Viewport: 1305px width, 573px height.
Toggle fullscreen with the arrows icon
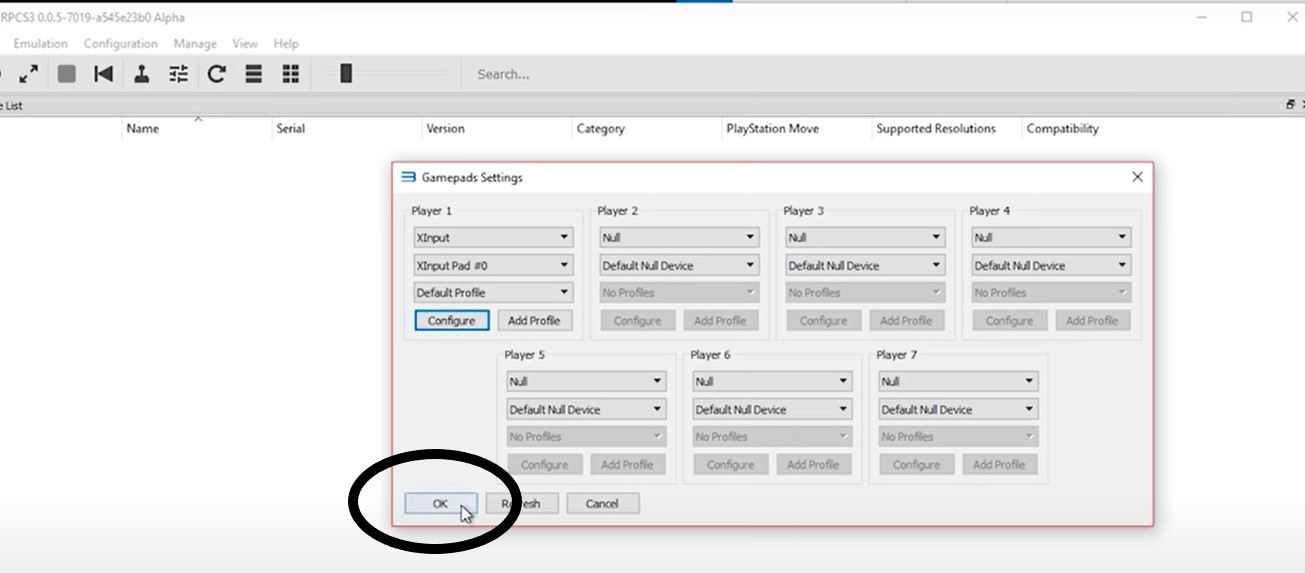point(29,74)
